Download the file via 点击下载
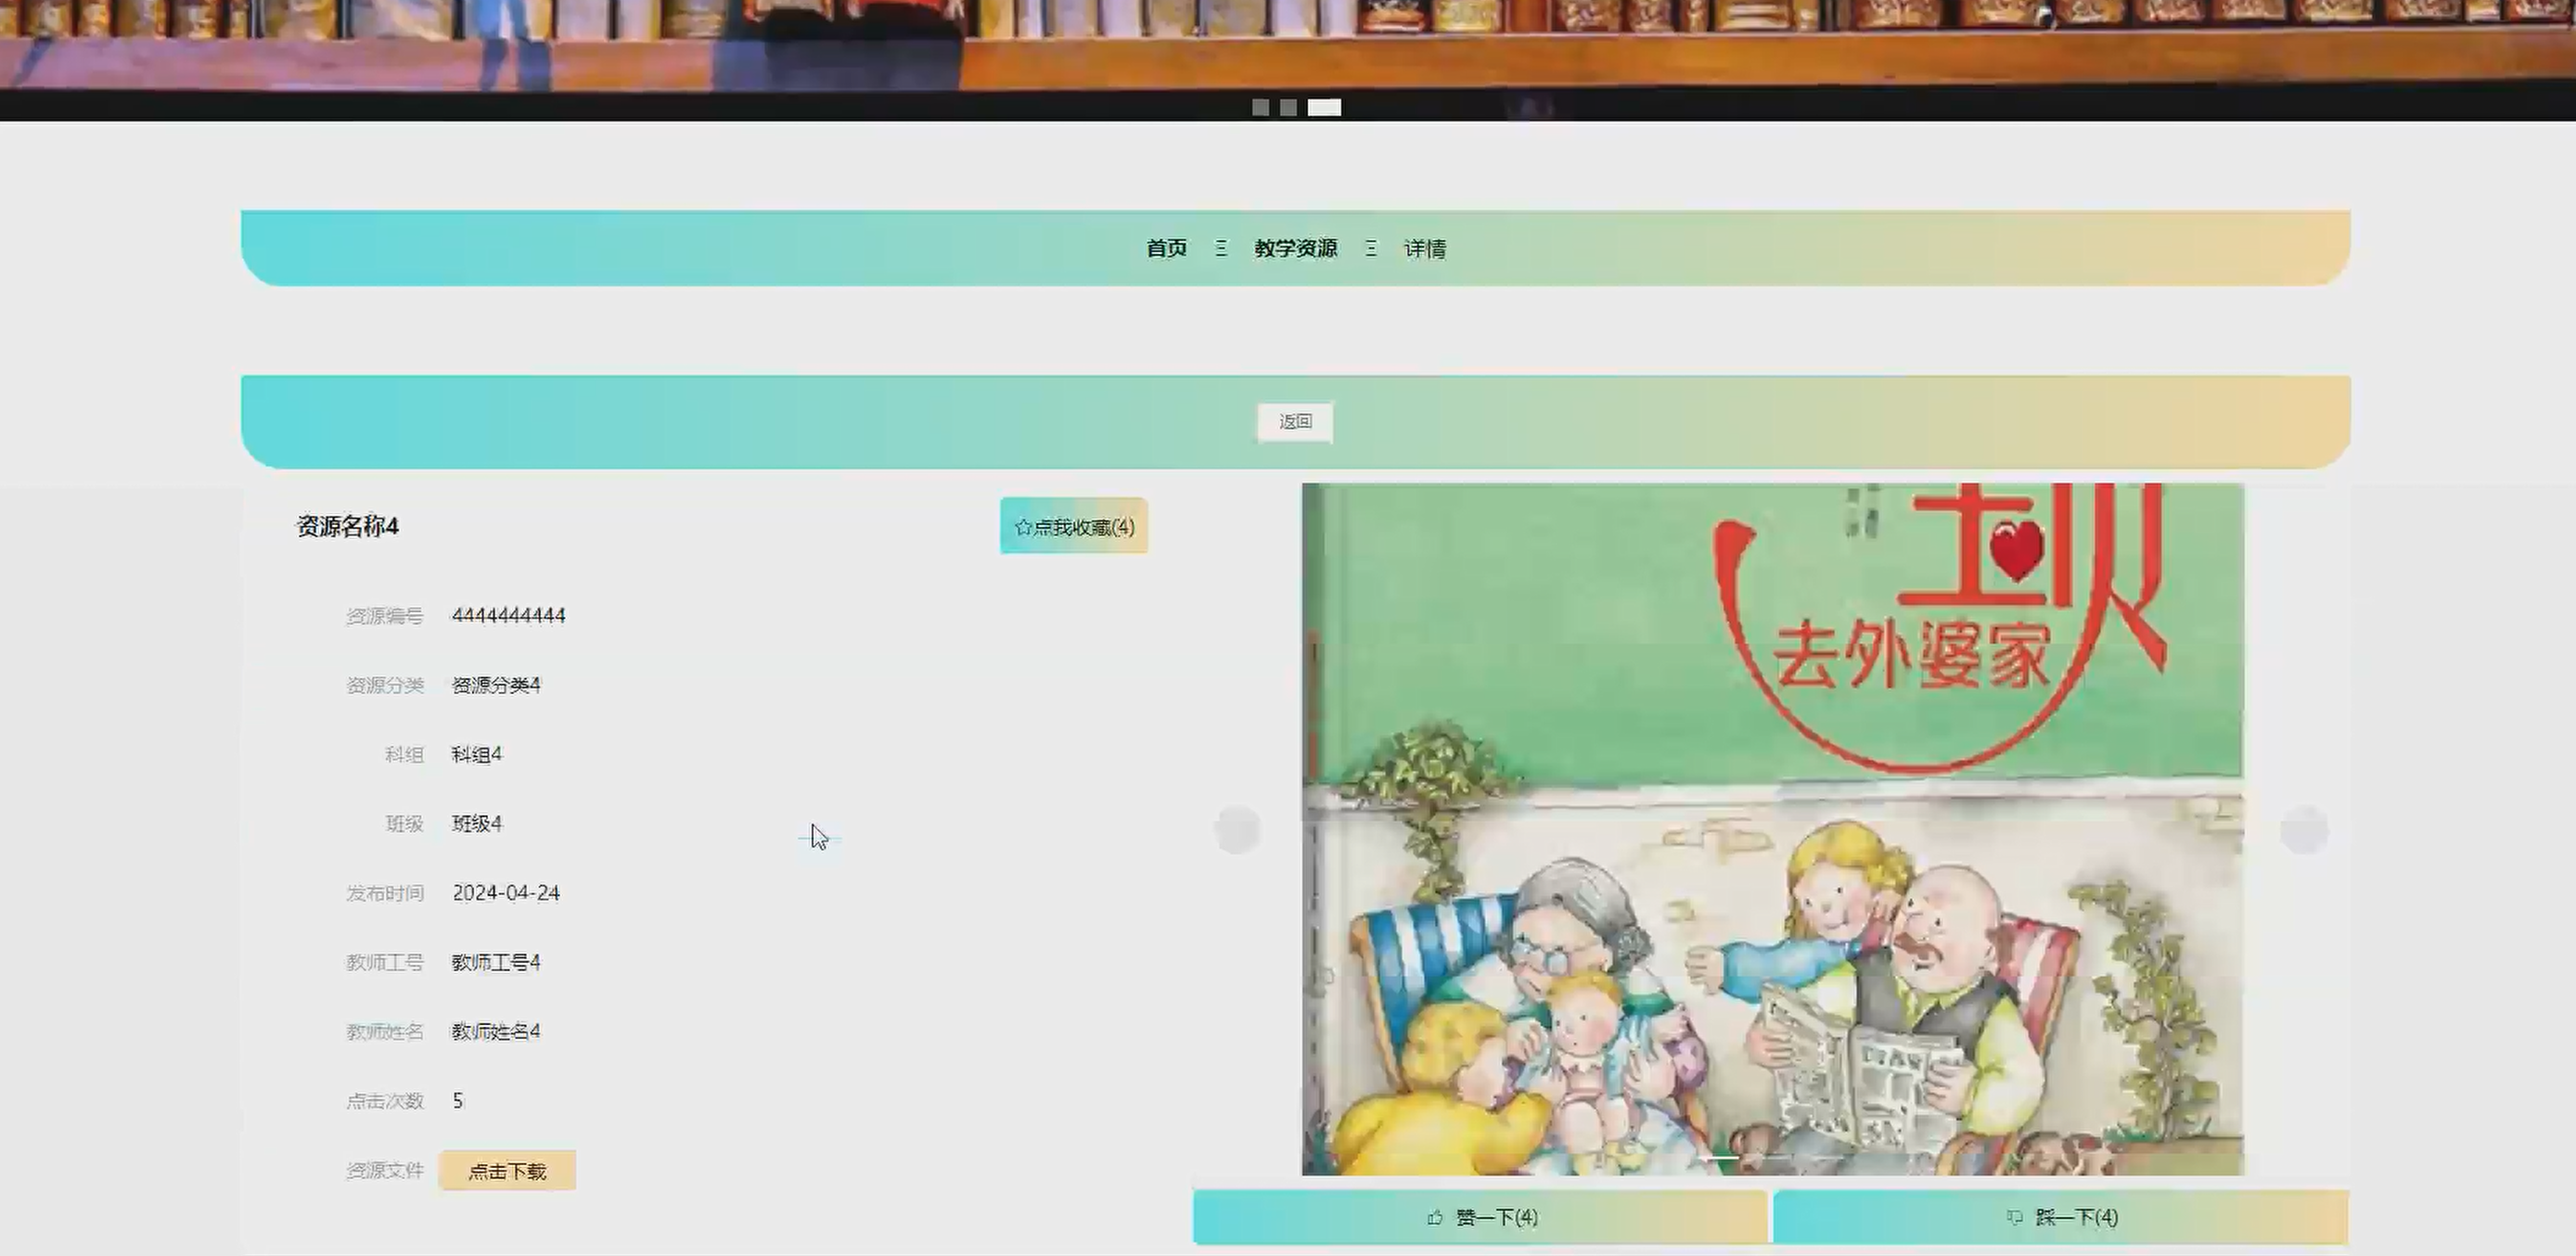This screenshot has height=1256, width=2576. point(507,1171)
